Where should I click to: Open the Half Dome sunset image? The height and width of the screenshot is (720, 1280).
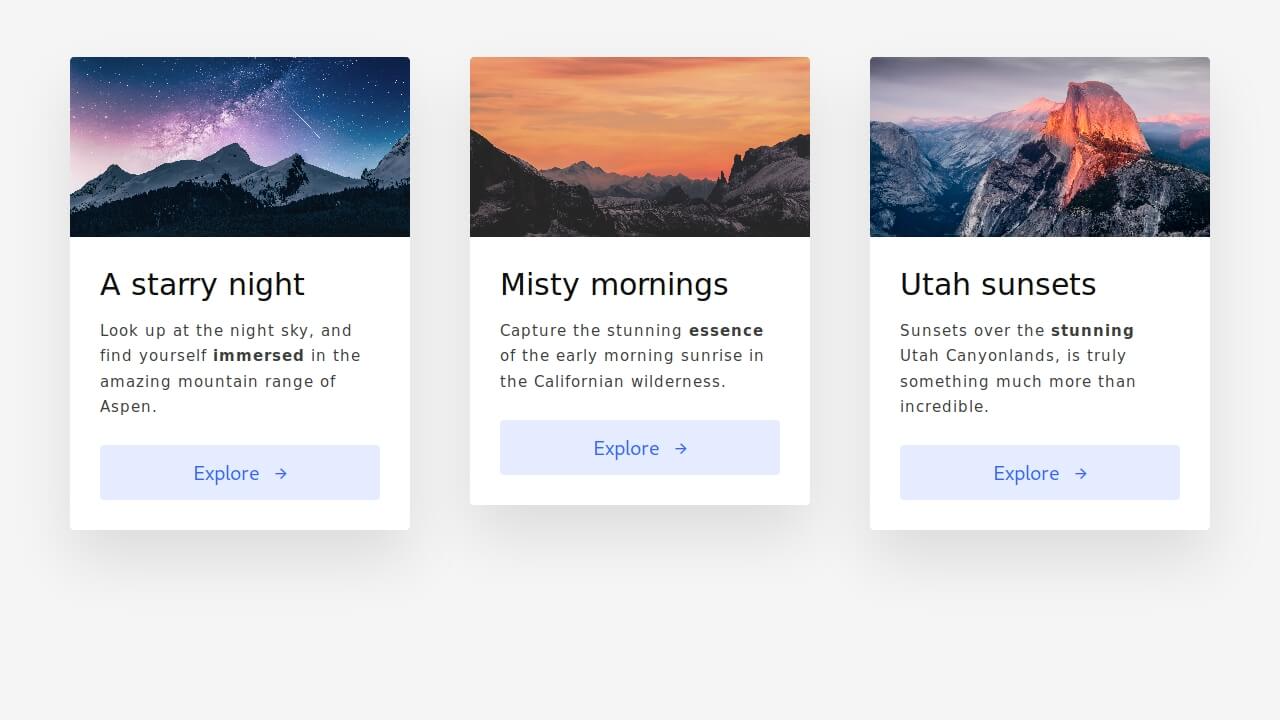pyautogui.click(x=1040, y=147)
